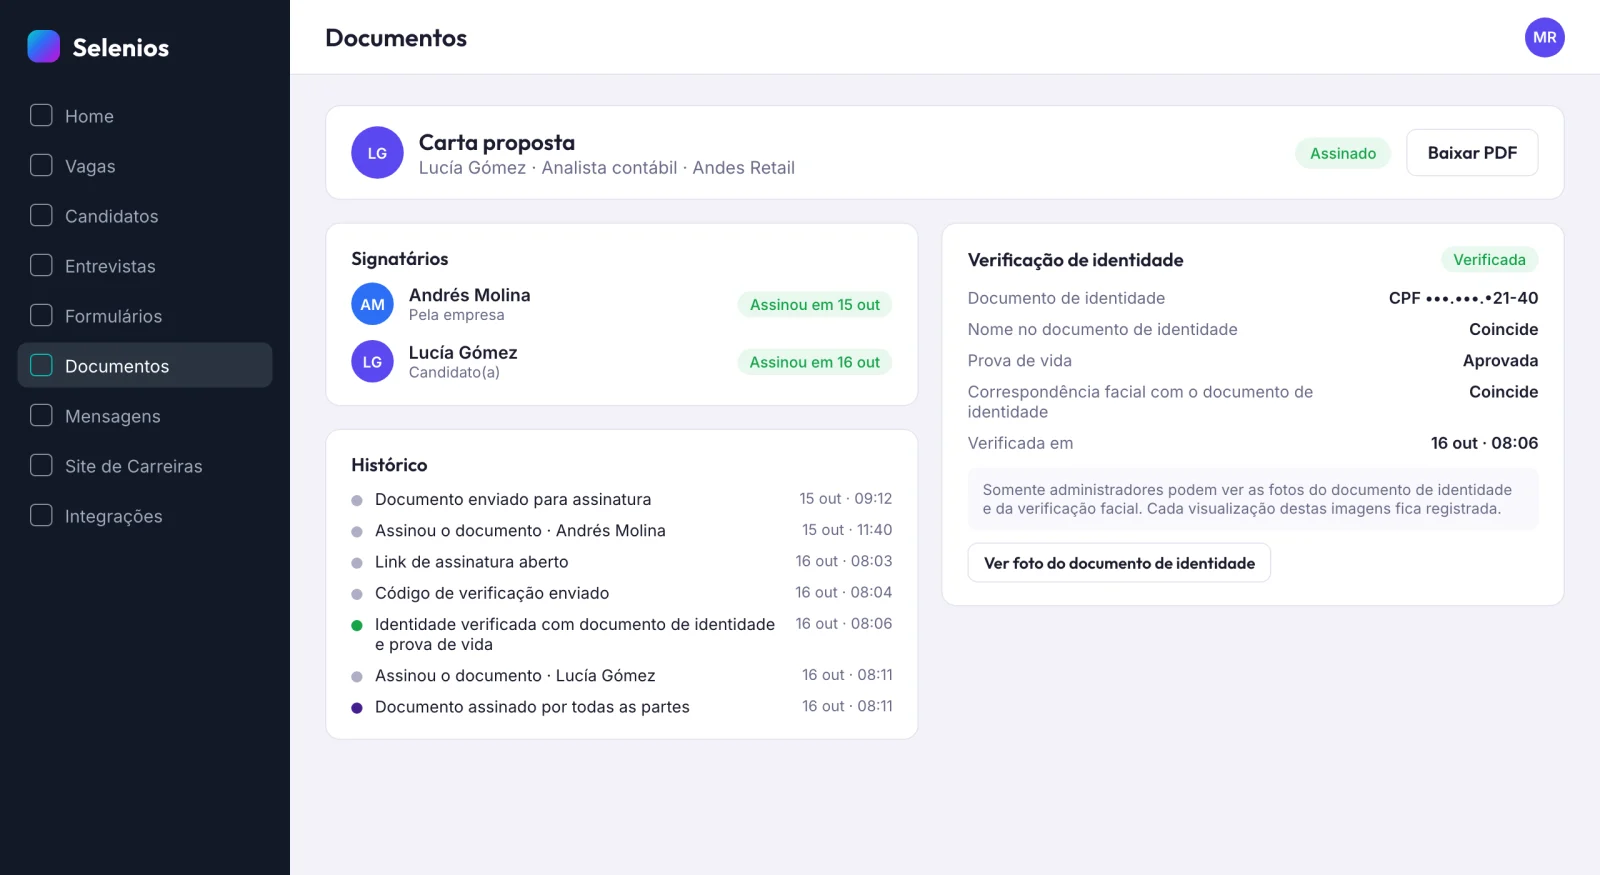Click the Verificada status badge

coord(1489,260)
